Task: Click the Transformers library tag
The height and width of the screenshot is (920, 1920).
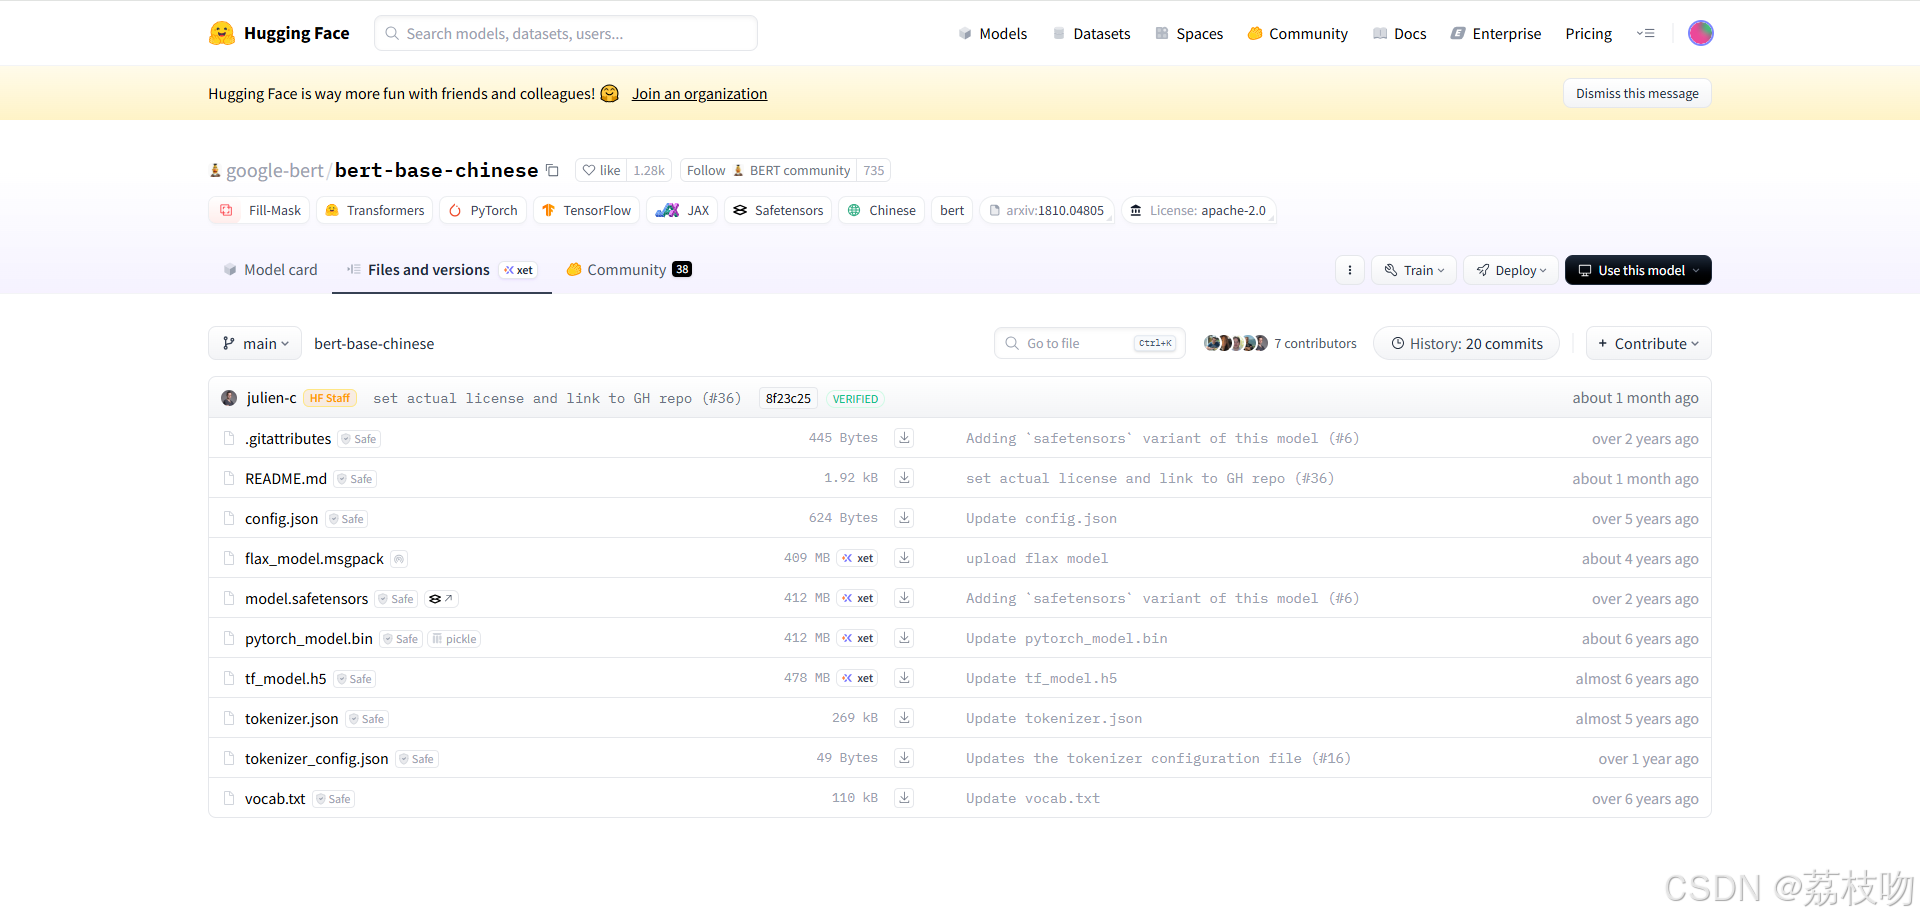Action: pyautogui.click(x=375, y=210)
